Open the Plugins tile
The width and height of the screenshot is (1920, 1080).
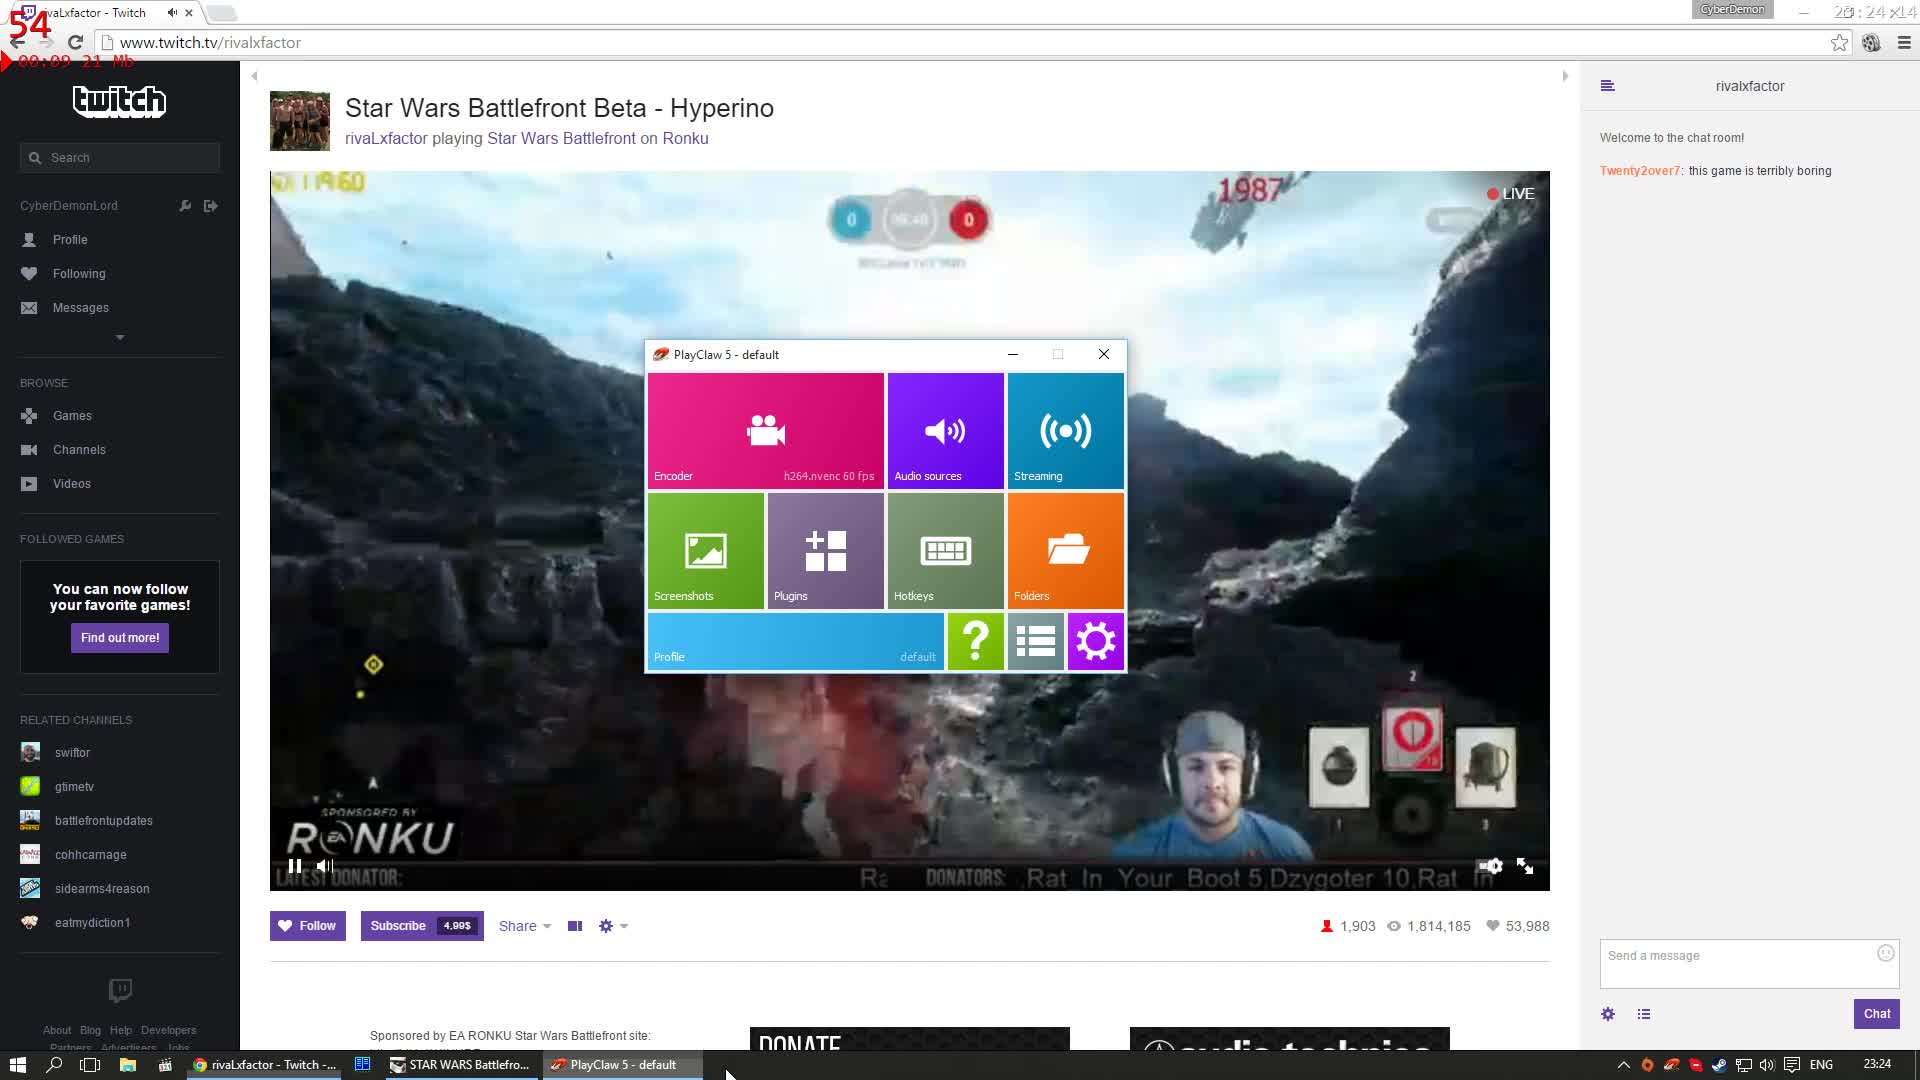point(825,551)
